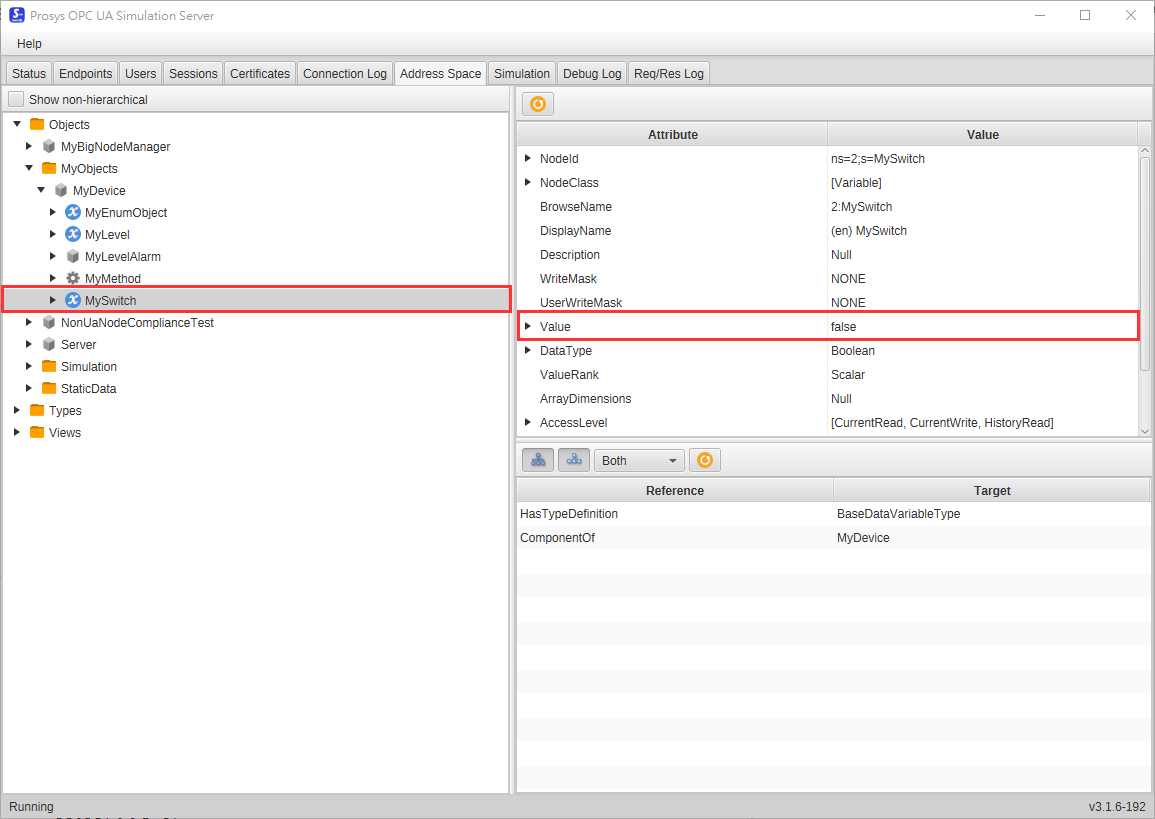Image resolution: width=1155 pixels, height=819 pixels.
Task: Click the MyLevel variable icon
Action: pyautogui.click(x=73, y=234)
